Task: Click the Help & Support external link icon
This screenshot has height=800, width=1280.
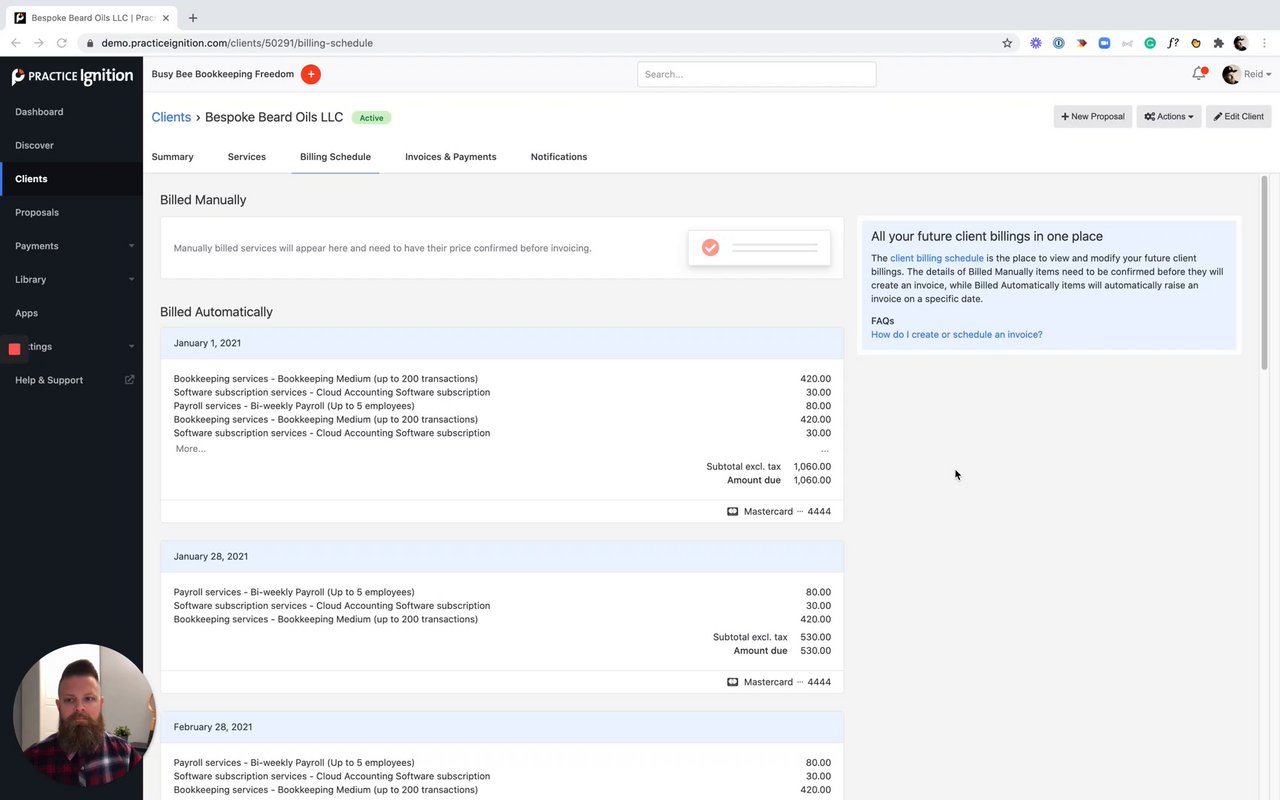Action: coord(129,380)
